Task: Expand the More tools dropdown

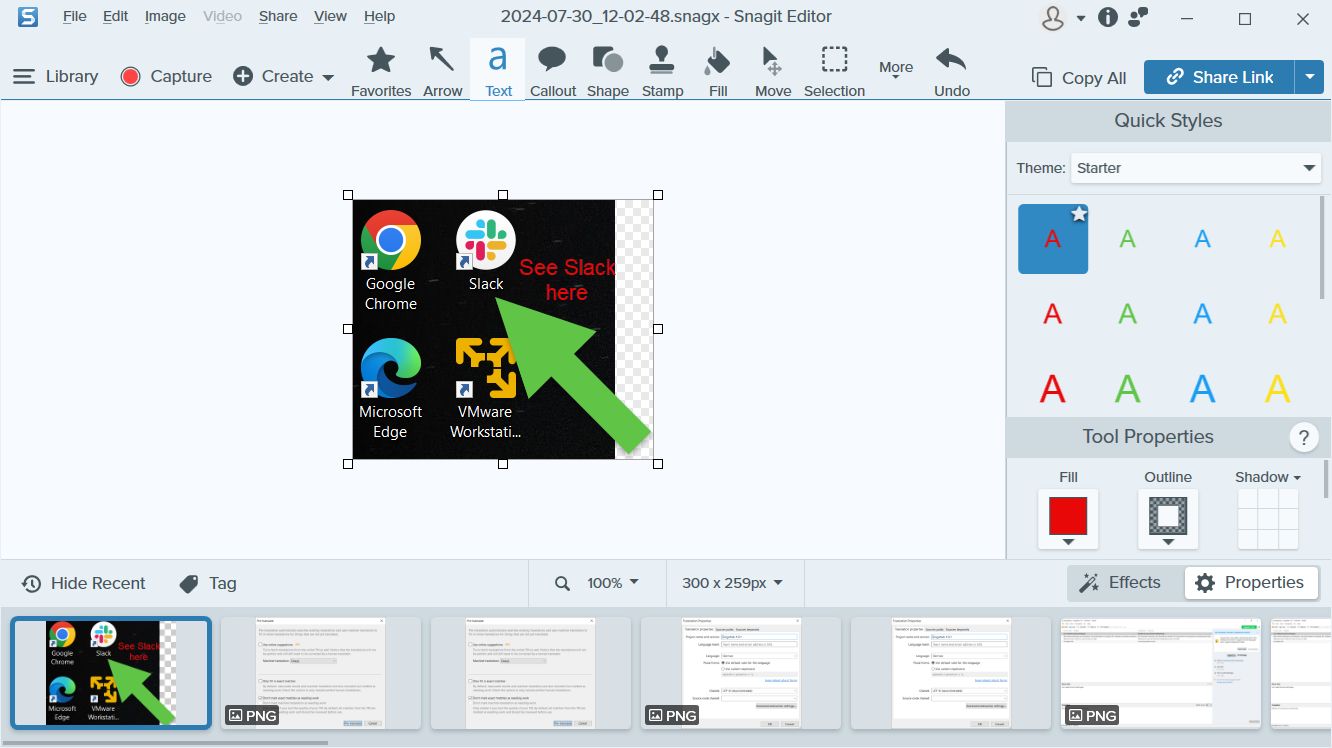Action: point(896,71)
